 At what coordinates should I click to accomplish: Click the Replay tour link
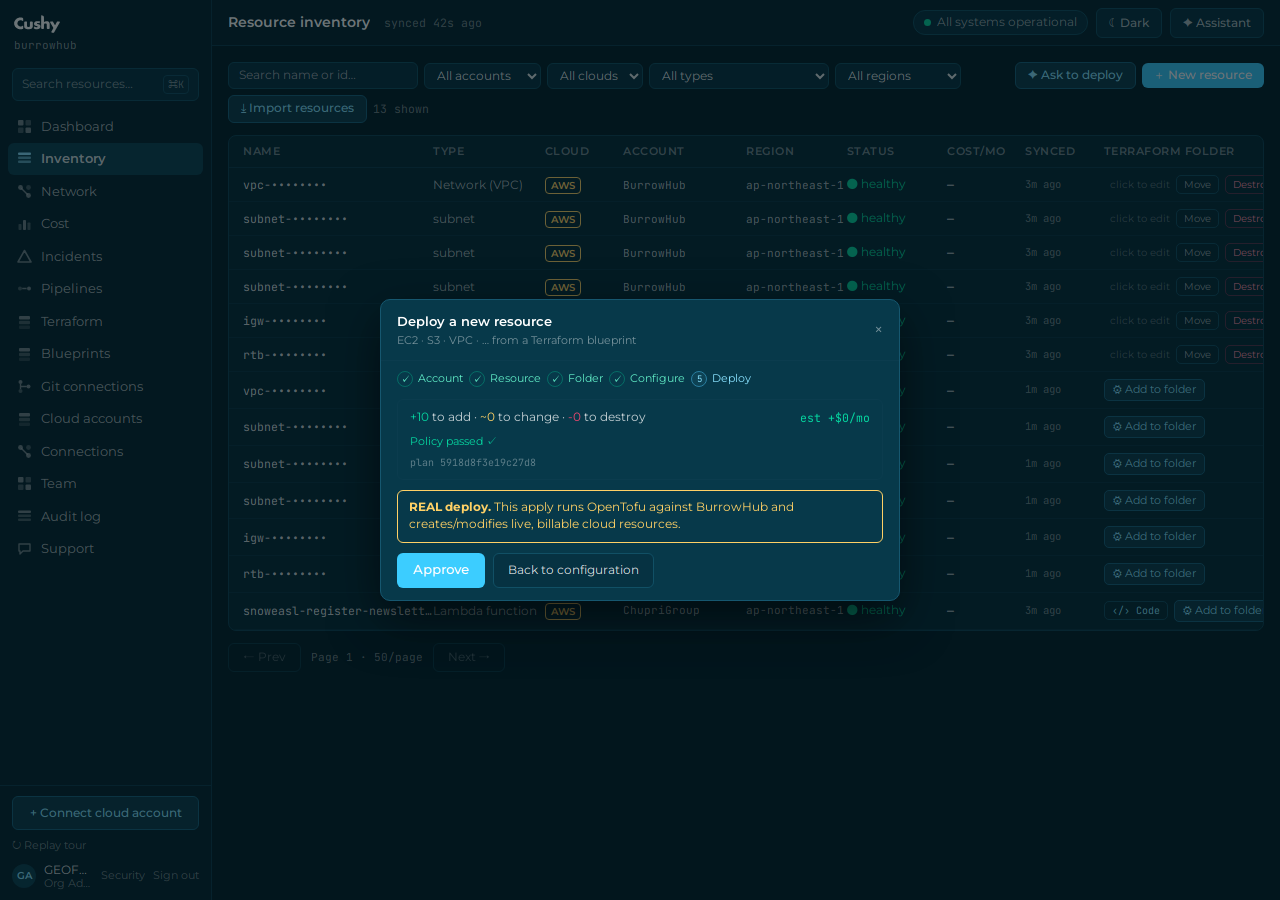pyautogui.click(x=49, y=845)
